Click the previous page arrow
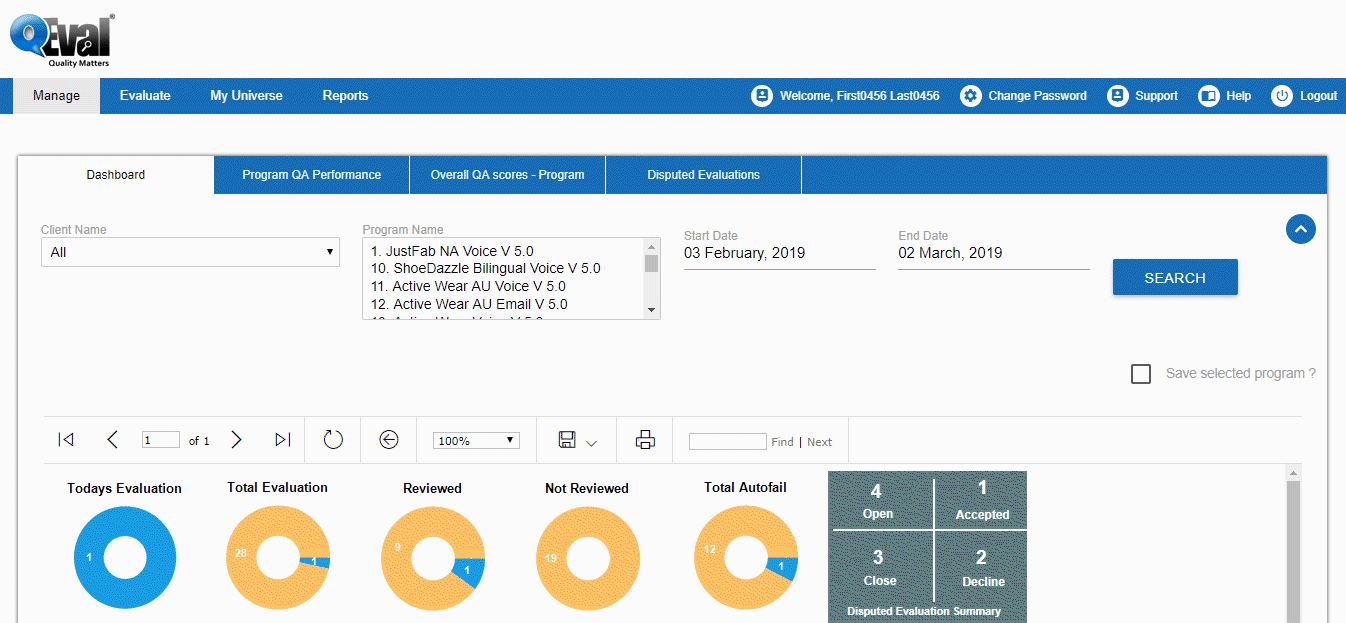1346x623 pixels. 112,440
